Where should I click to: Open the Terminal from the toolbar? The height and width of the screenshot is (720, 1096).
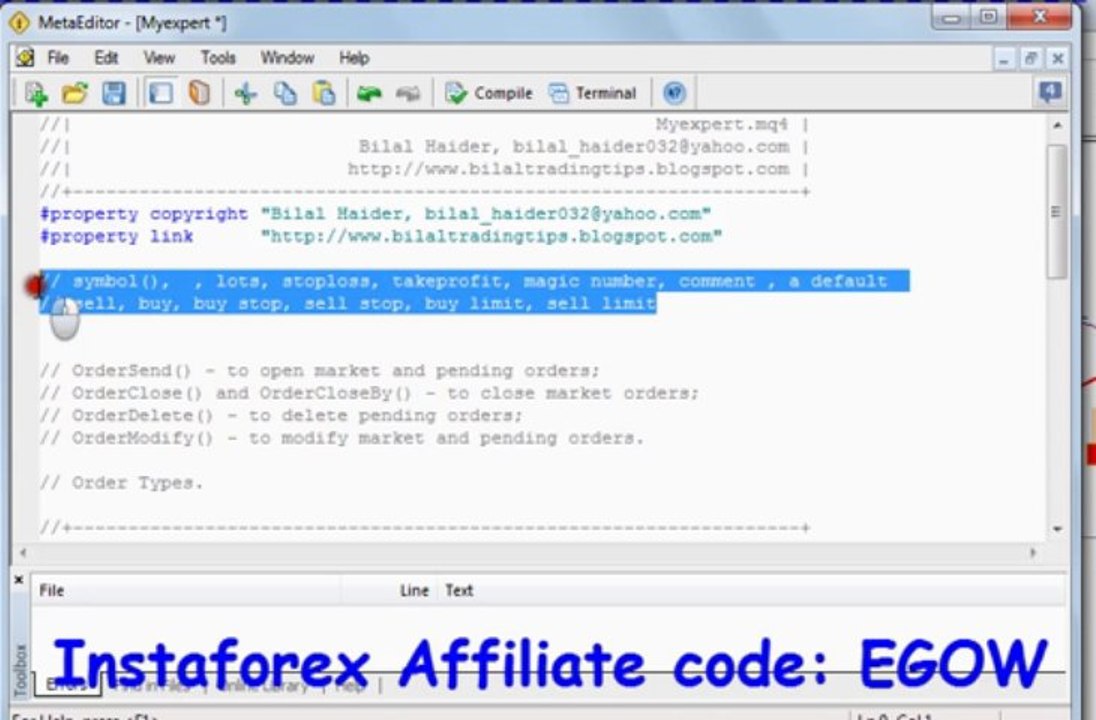[593, 93]
